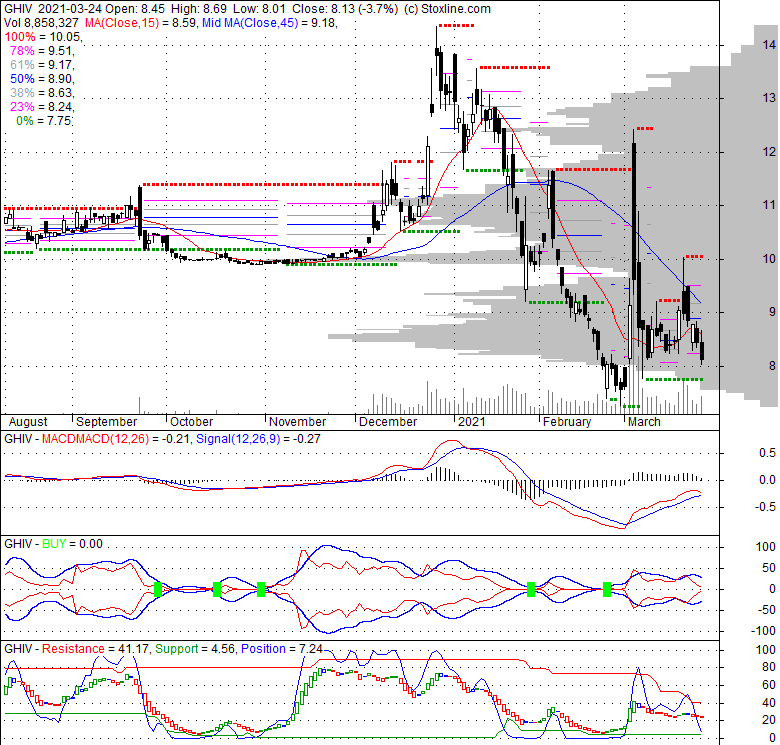Click the 'October' month label

pyautogui.click(x=192, y=422)
